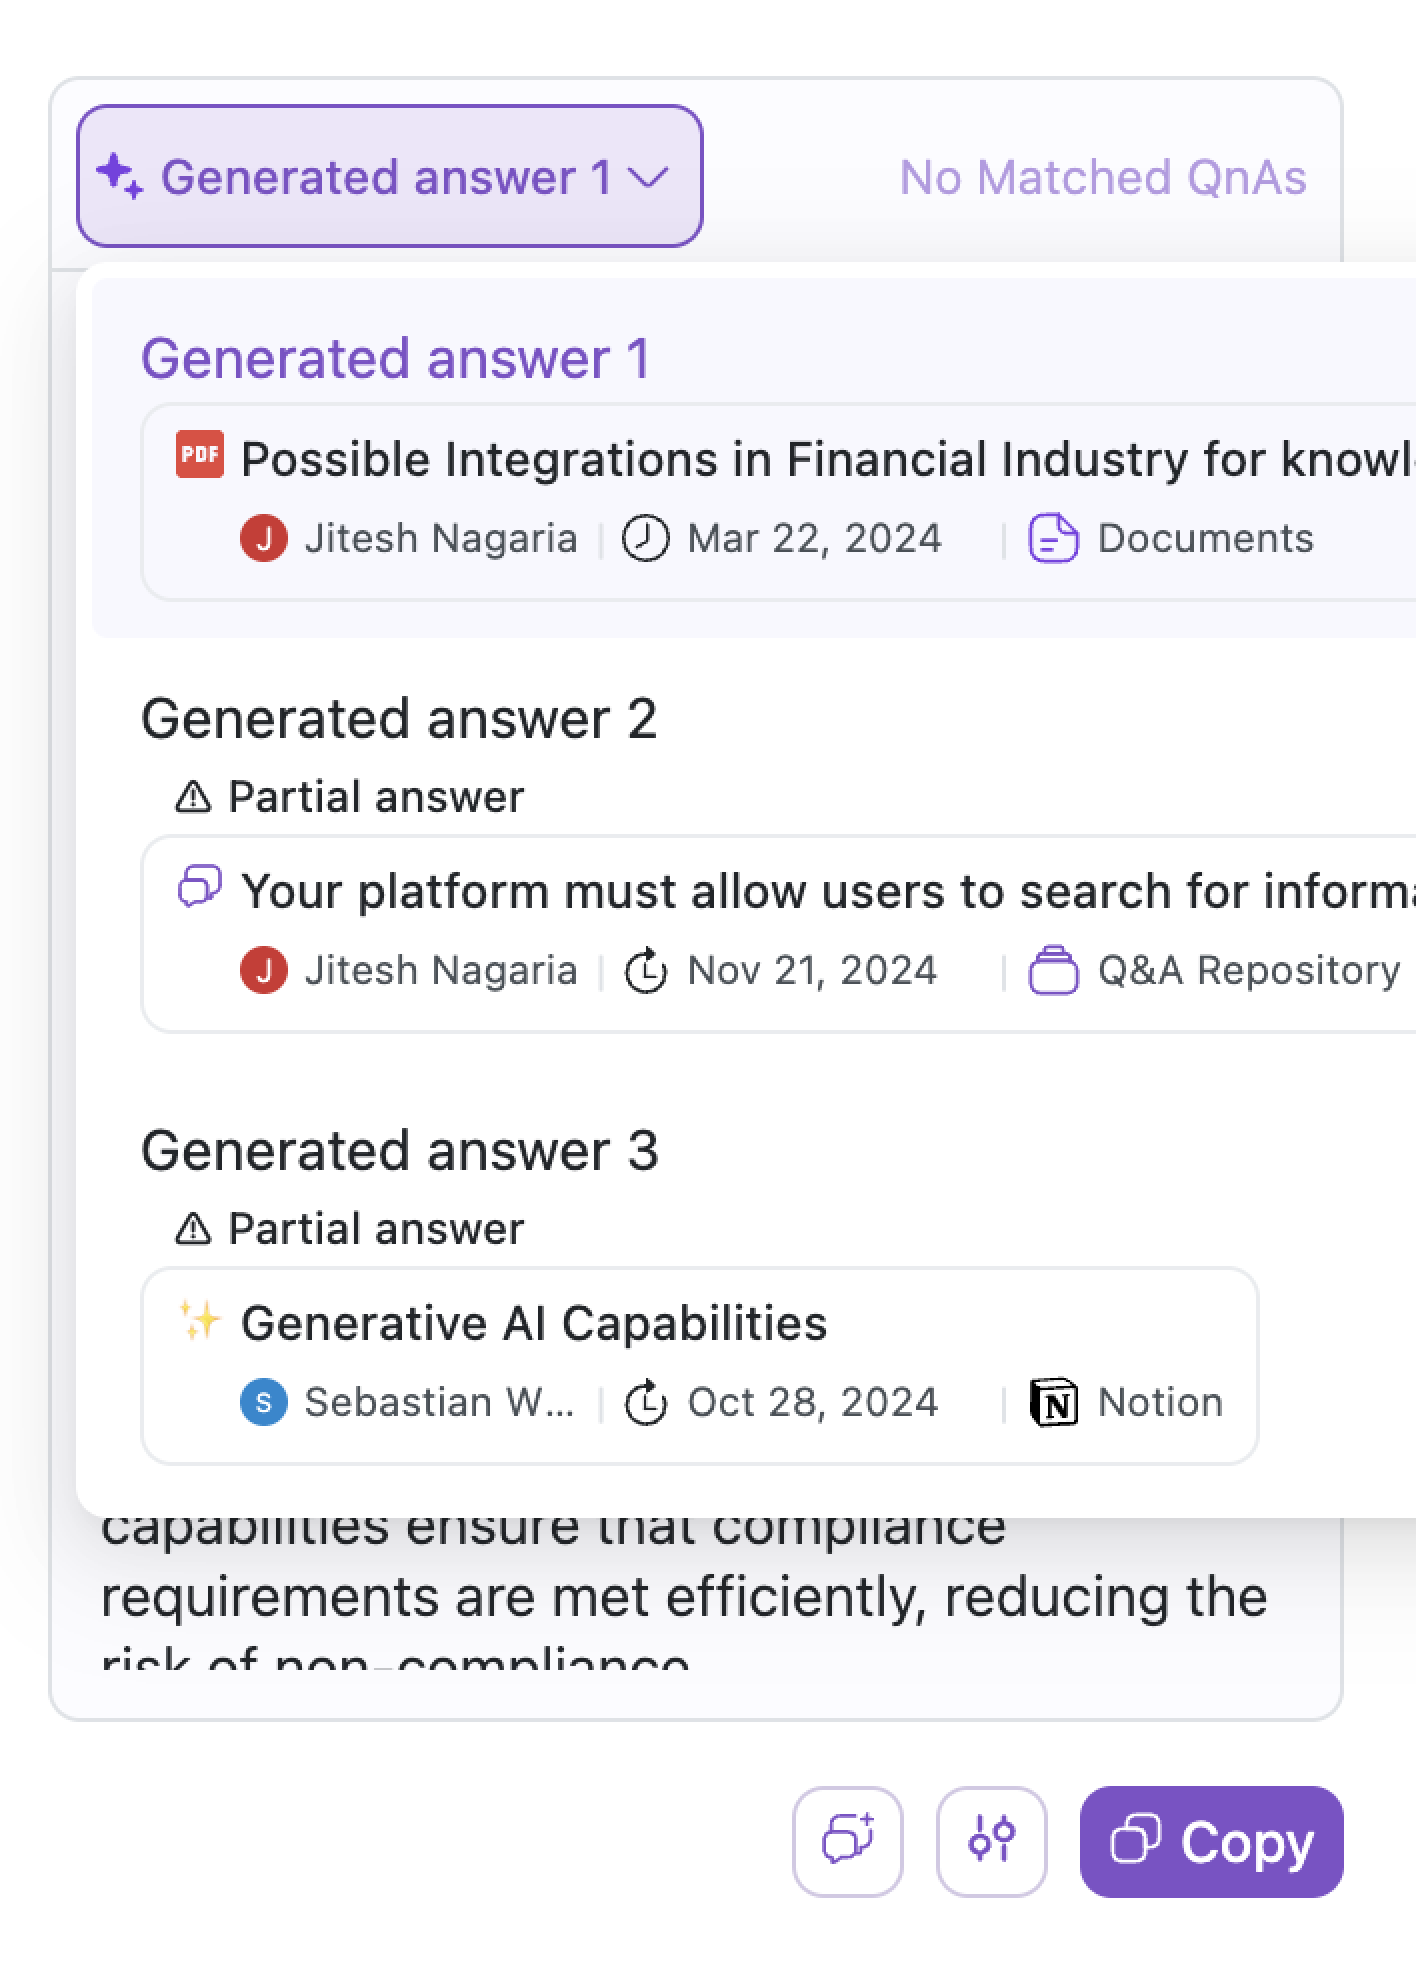Collapse the Generated answer 1 dropdown

point(389,177)
